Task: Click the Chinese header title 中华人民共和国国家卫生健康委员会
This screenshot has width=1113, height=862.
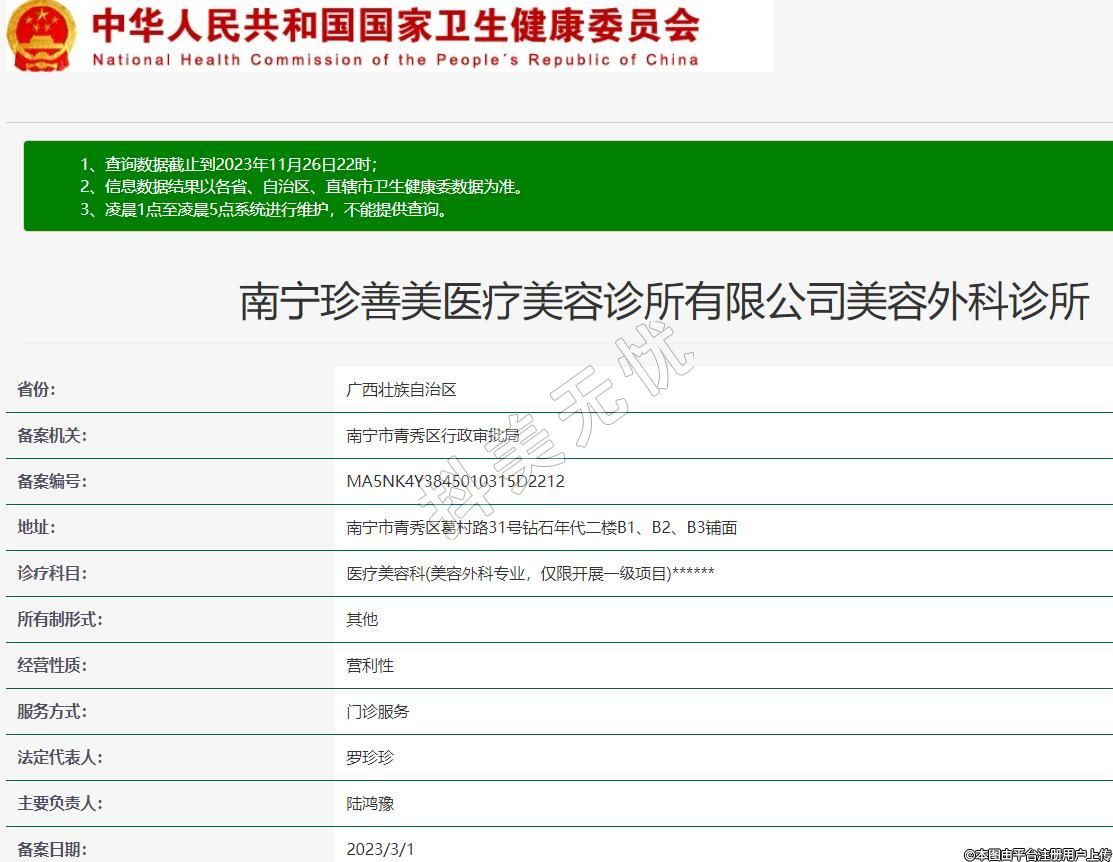Action: 395,25
